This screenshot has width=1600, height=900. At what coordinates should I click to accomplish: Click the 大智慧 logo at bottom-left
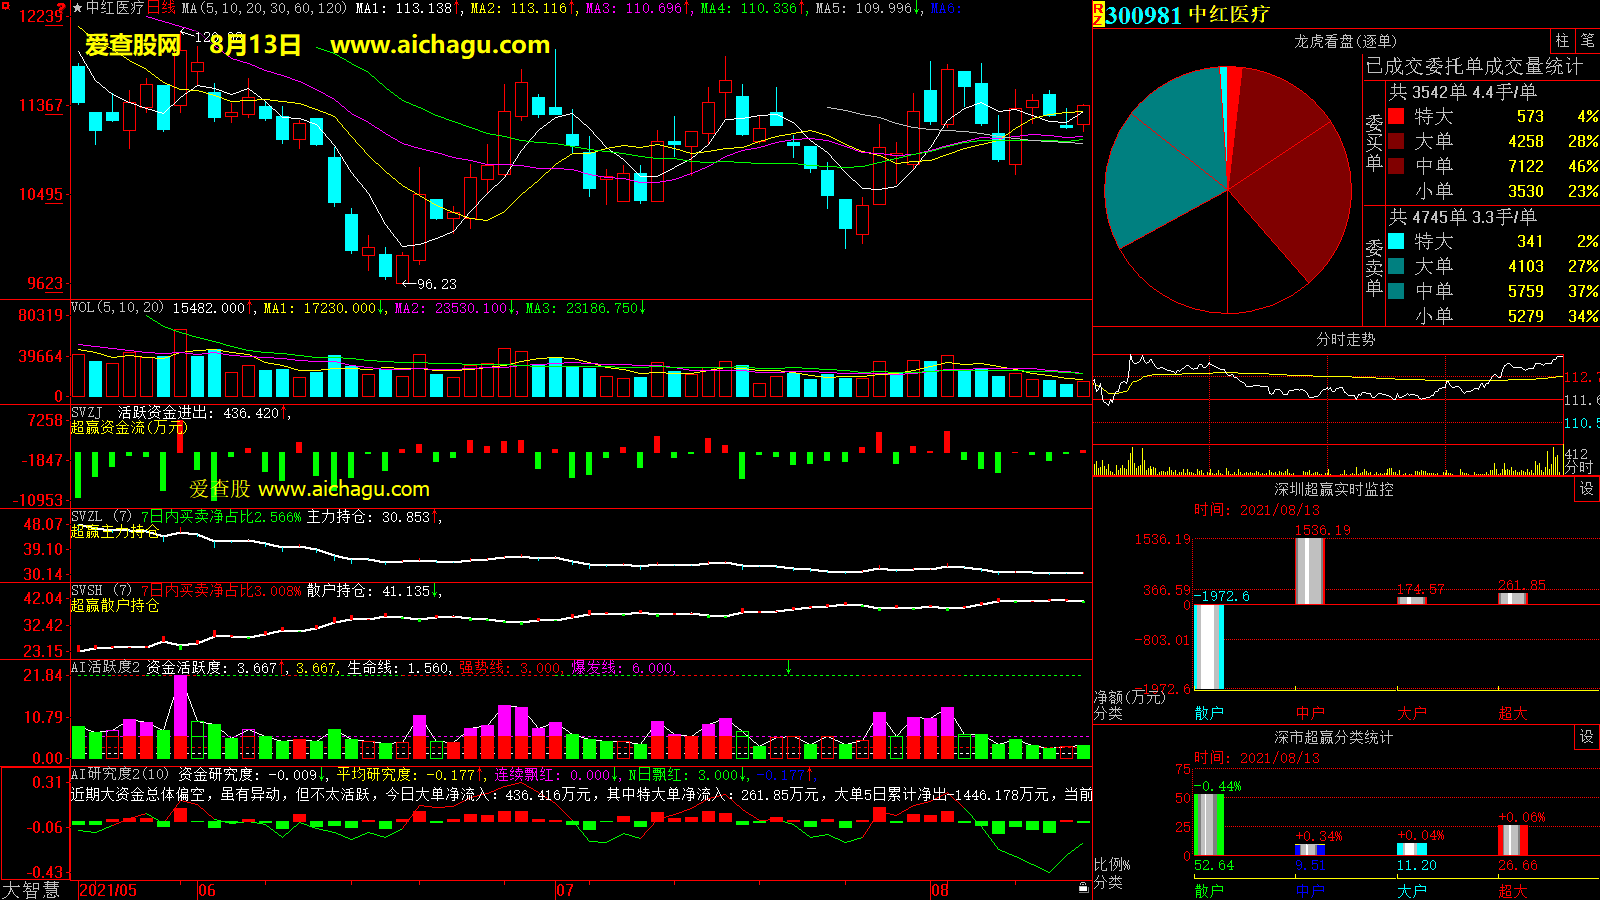[x=32, y=890]
